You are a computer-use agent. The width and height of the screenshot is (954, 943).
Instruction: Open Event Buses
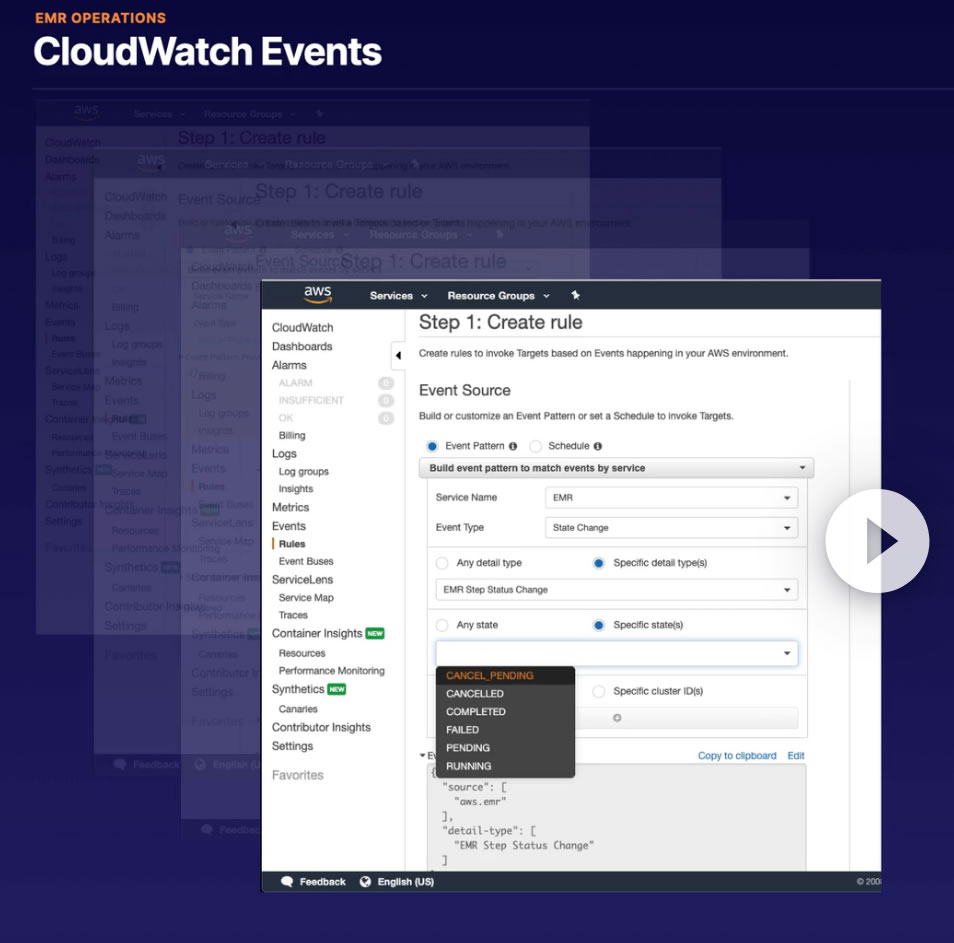[x=306, y=561]
